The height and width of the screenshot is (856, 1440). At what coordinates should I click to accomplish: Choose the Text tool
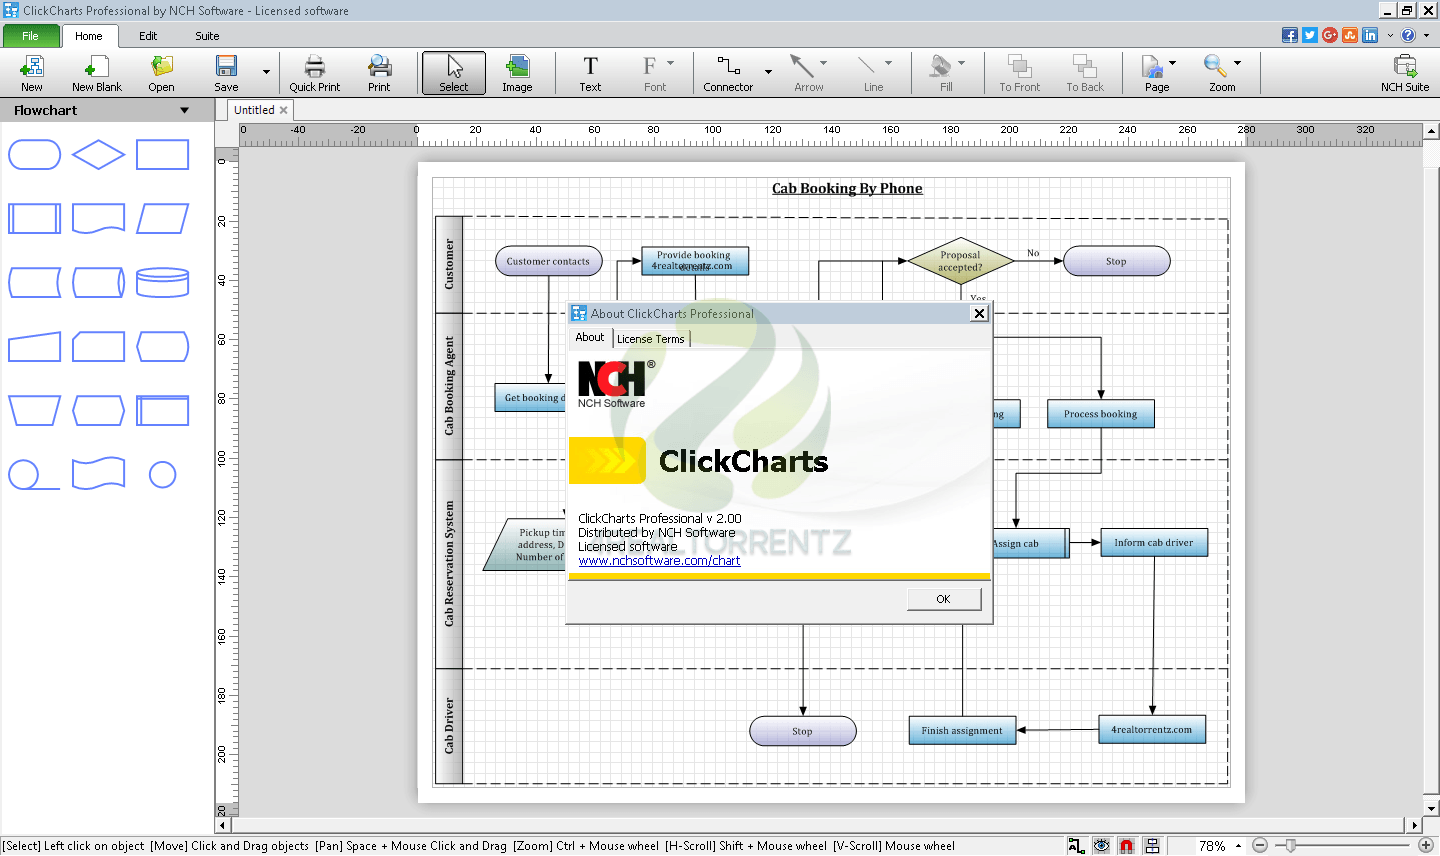590,73
